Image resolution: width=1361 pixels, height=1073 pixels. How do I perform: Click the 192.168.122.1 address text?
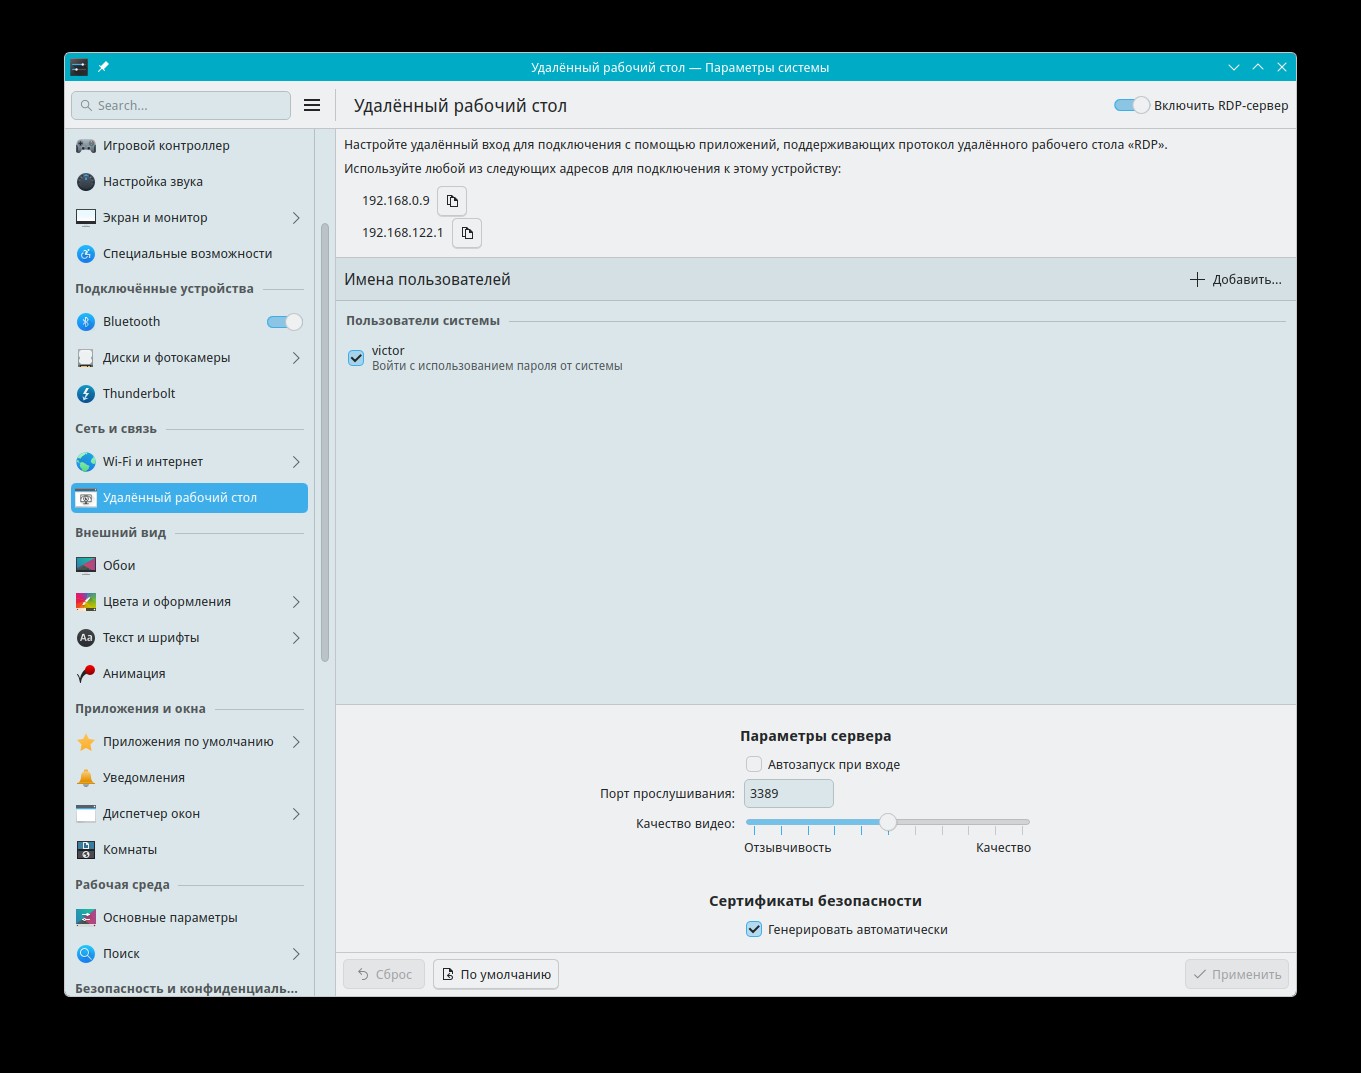pyautogui.click(x=403, y=233)
